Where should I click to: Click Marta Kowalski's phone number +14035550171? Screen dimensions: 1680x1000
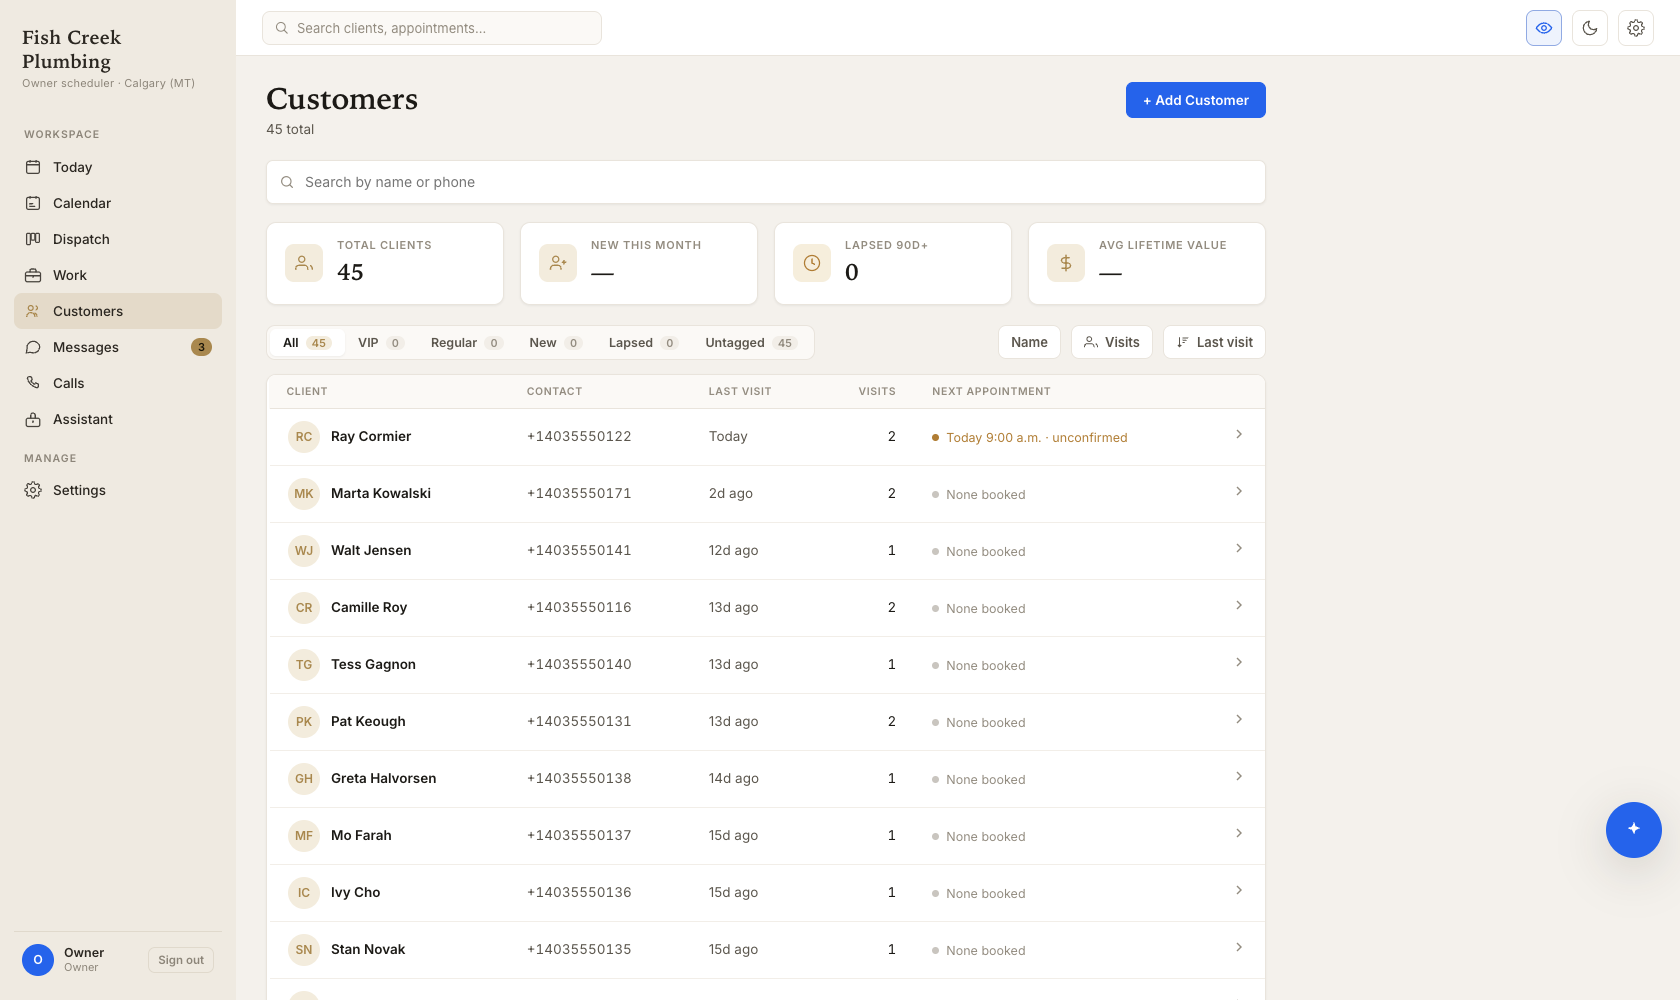click(x=579, y=494)
